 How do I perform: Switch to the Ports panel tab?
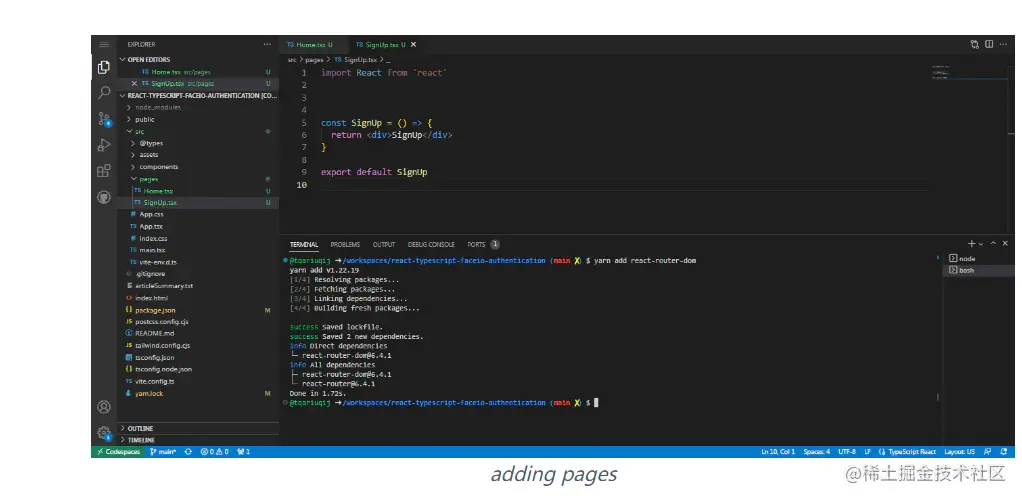[x=482, y=244]
